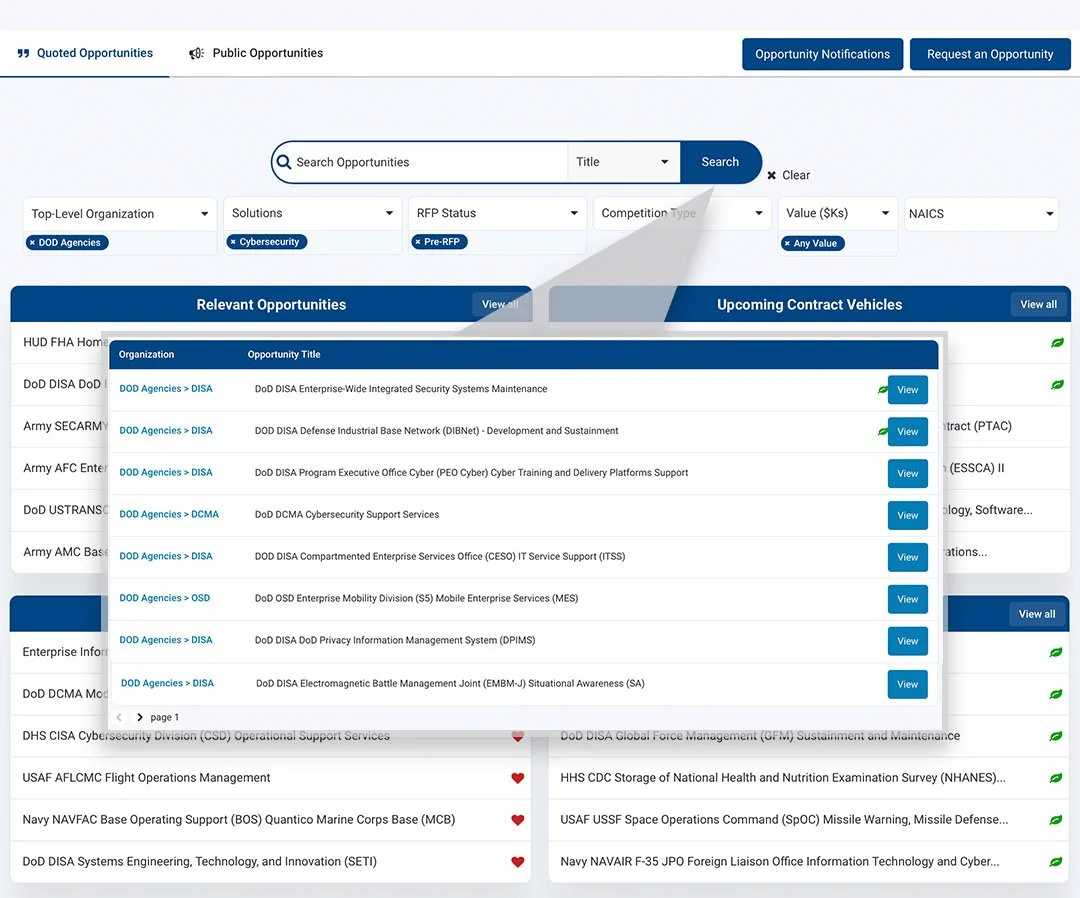
Task: Open the Quoted Opportunities tab
Action: pyautogui.click(x=85, y=53)
